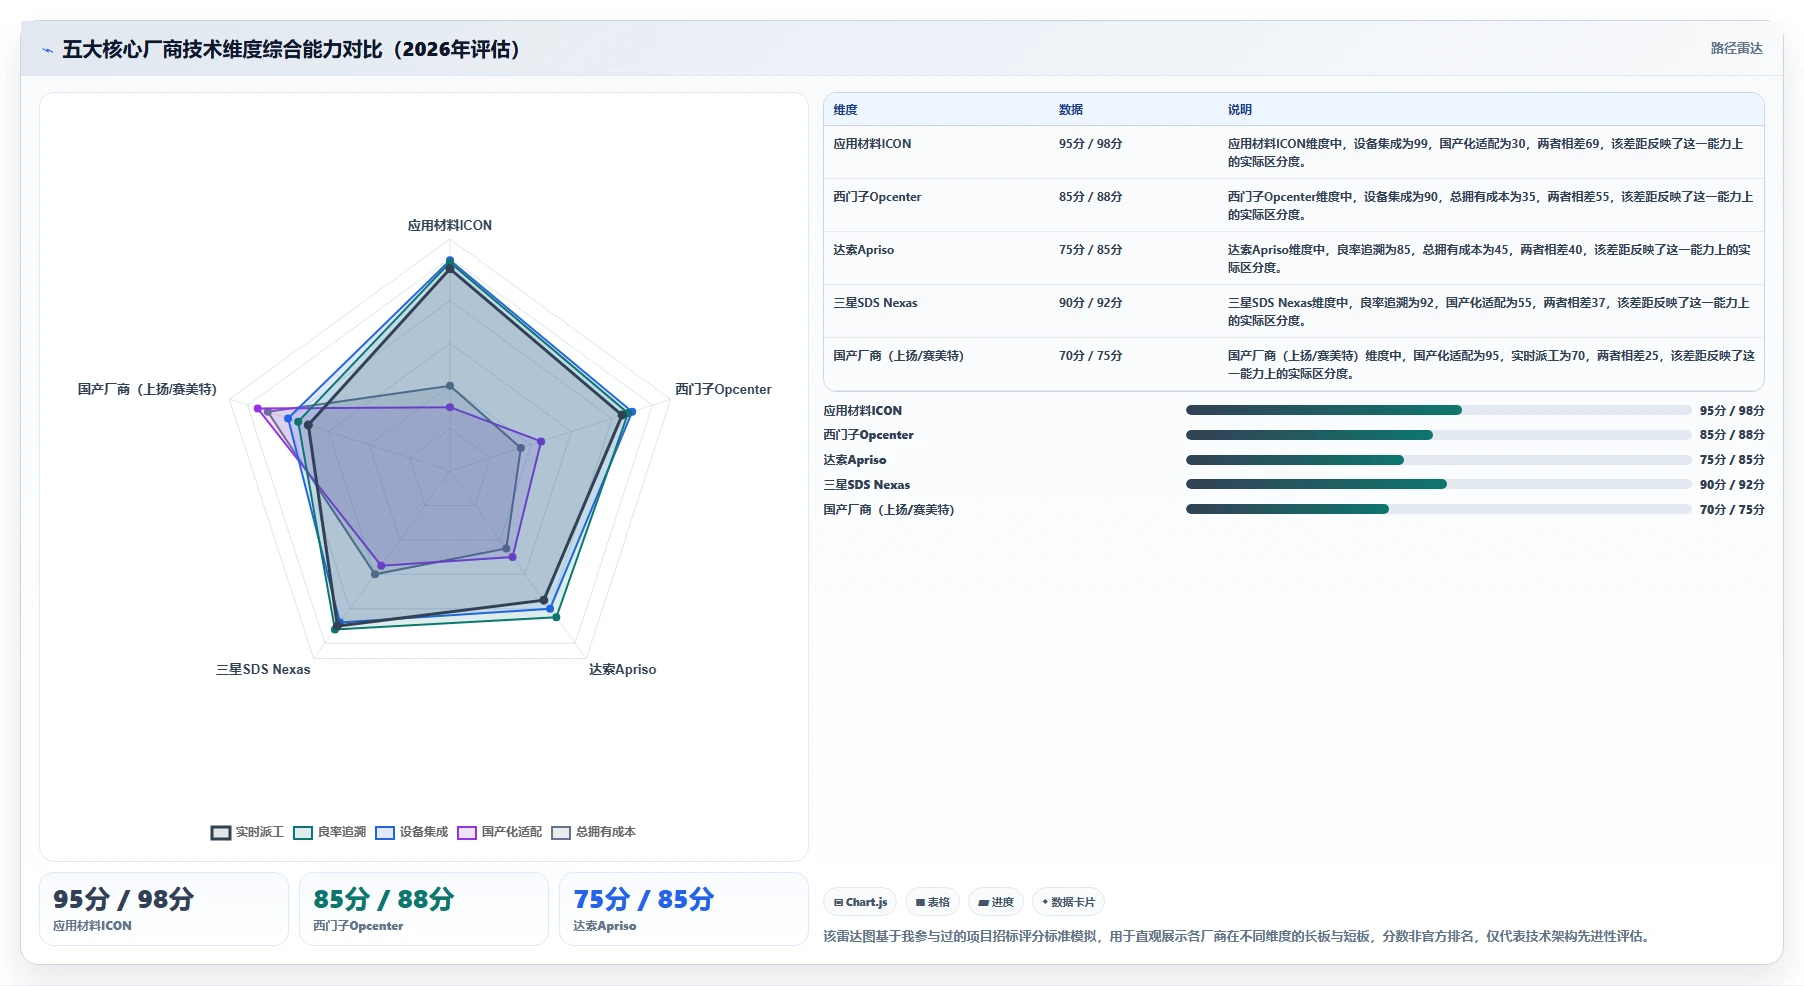Click the 表格 chip
This screenshot has height=986, width=1804.
coord(933,902)
